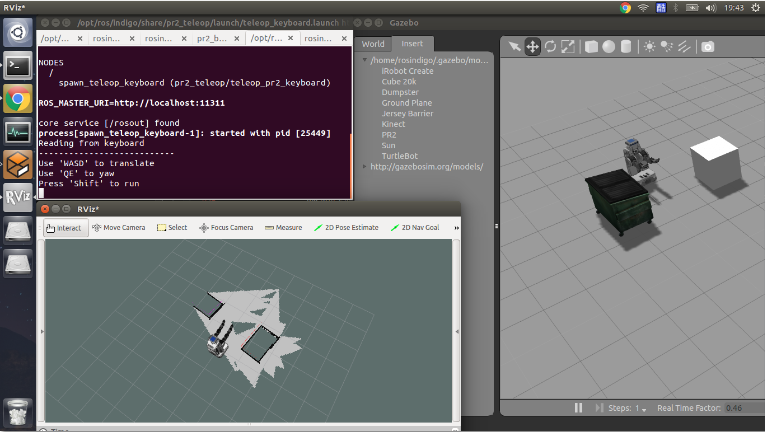Select Jersey Barrier model in the list
This screenshot has width=765, height=432.
[x=407, y=114]
